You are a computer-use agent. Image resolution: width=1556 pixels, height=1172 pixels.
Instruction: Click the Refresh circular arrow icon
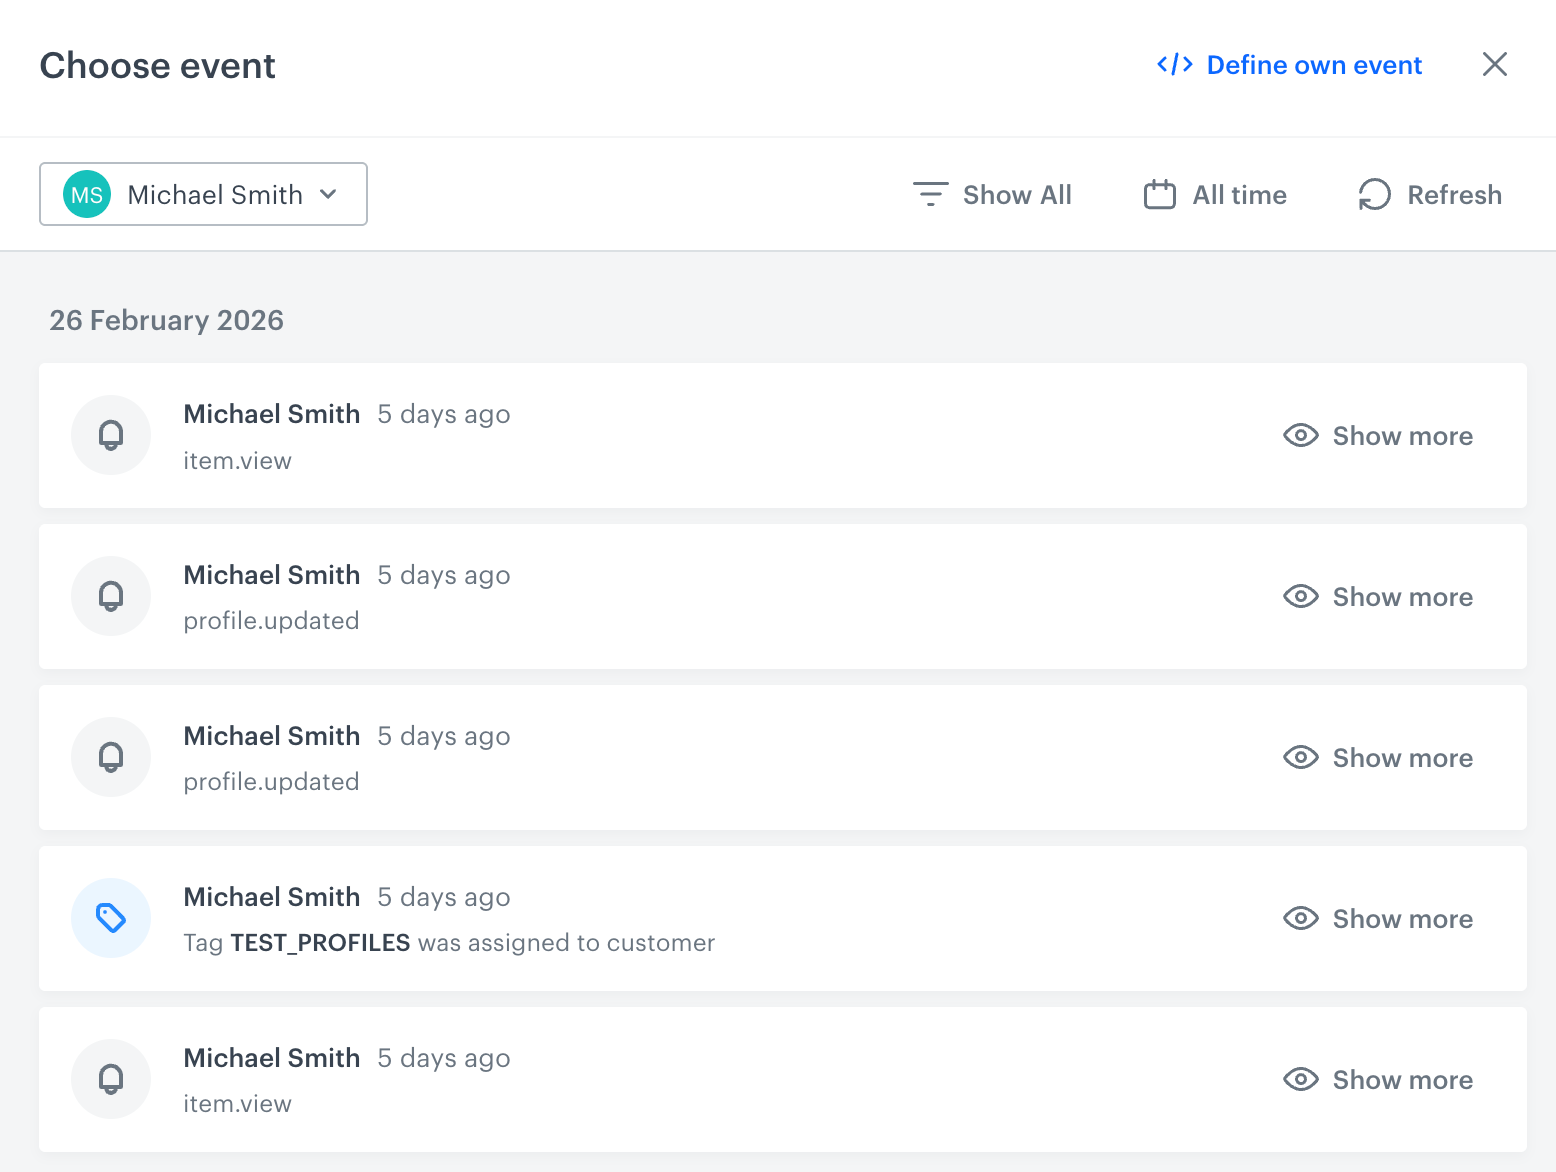(1374, 194)
